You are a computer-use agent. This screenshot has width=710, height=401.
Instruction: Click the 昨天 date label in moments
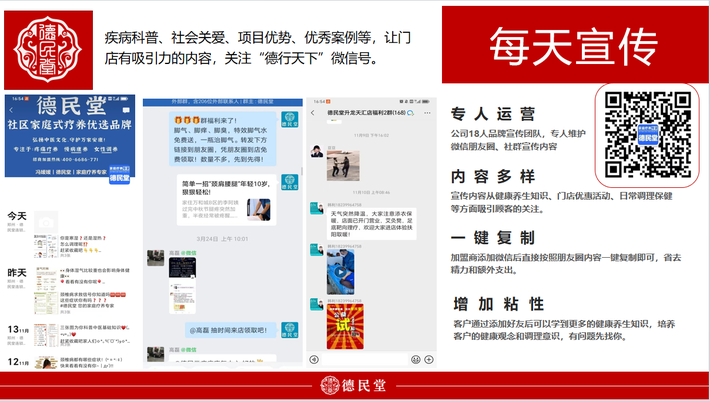point(17,272)
